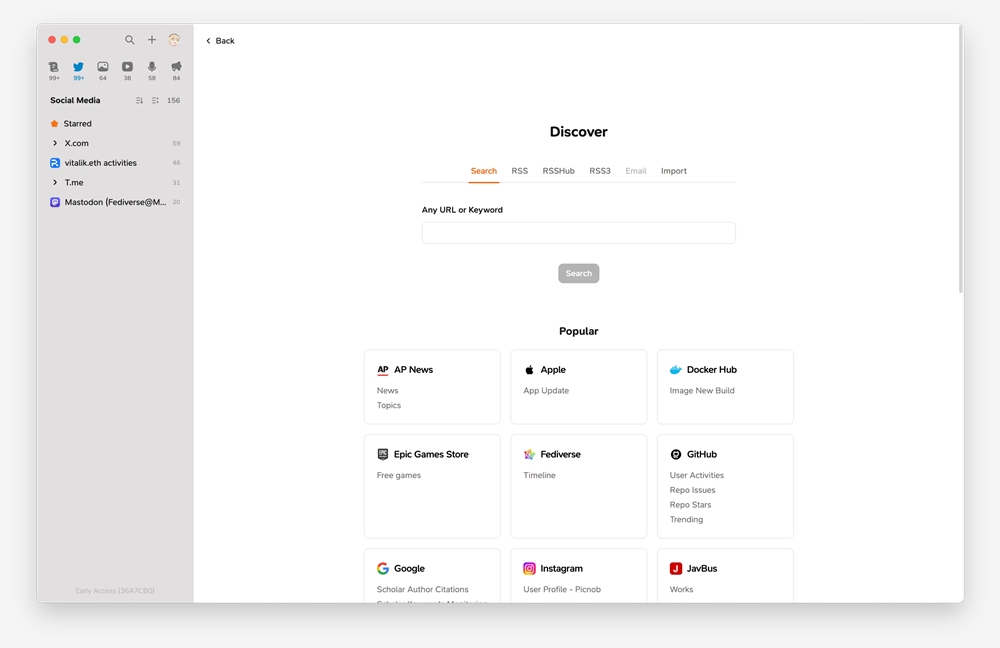The width and height of the screenshot is (1000, 648).
Task: Click the 'T.me' folder name
Action: pyautogui.click(x=74, y=182)
